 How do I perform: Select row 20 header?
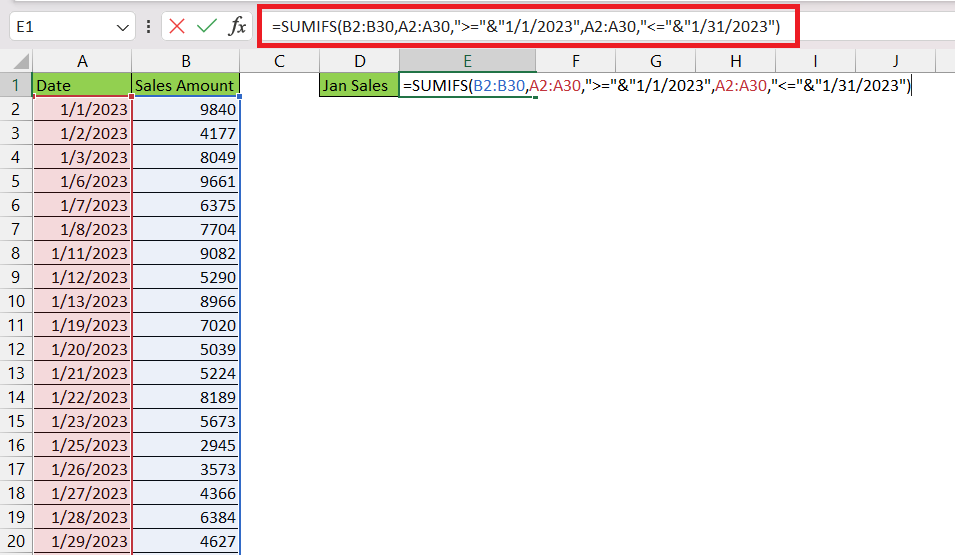pos(16,541)
